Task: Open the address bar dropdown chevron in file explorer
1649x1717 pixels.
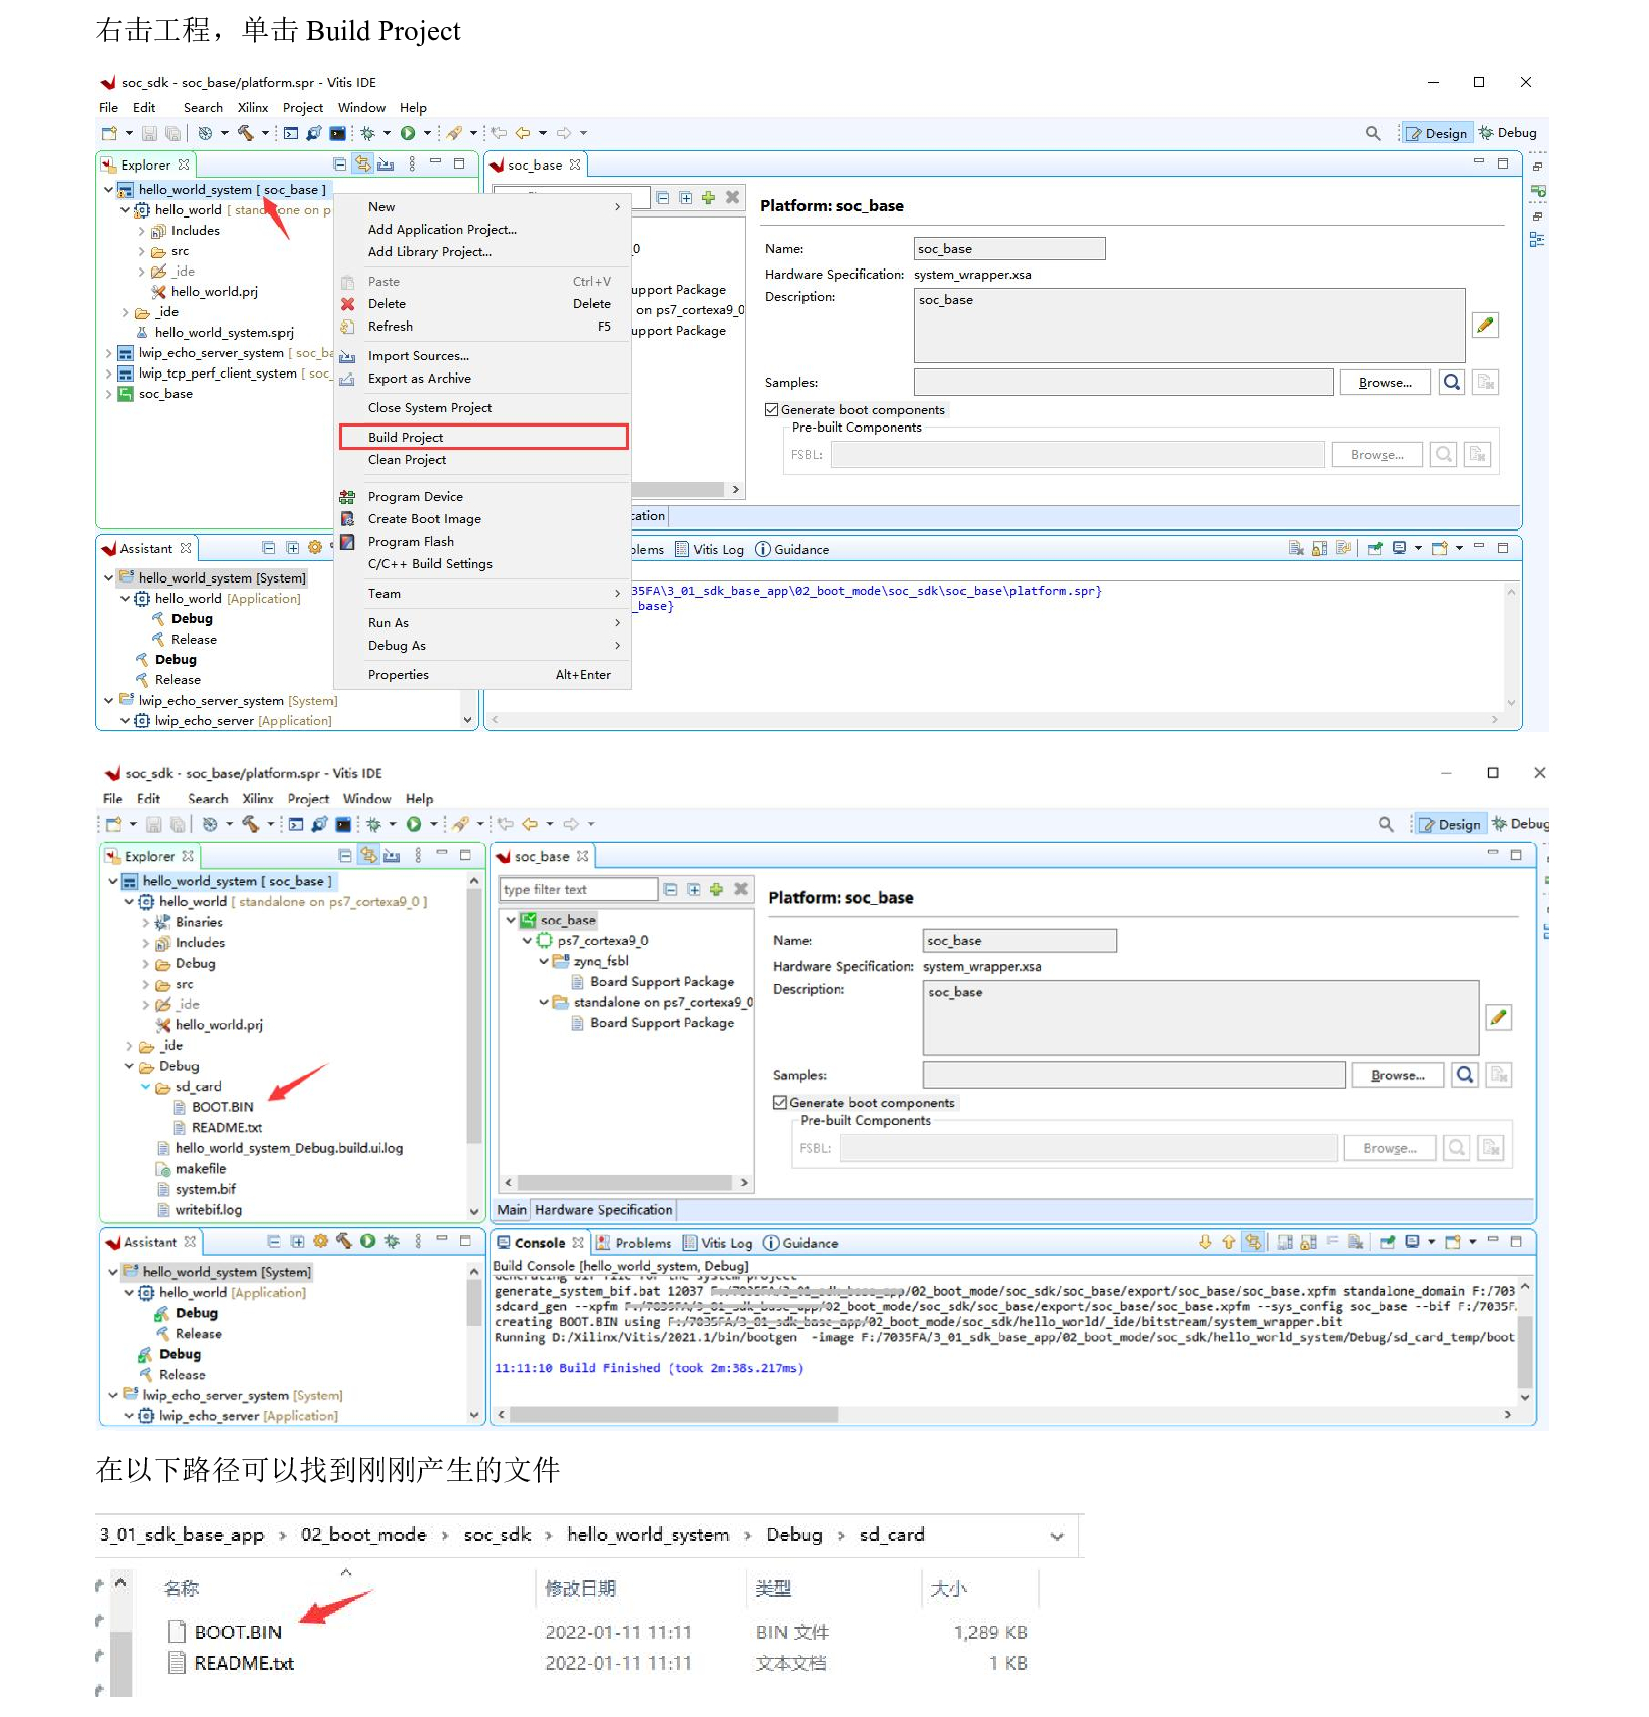Action: [1057, 1536]
